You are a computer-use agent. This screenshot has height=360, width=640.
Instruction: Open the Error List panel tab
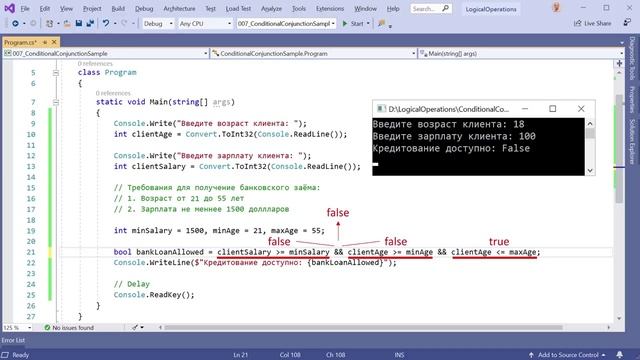(x=13, y=340)
